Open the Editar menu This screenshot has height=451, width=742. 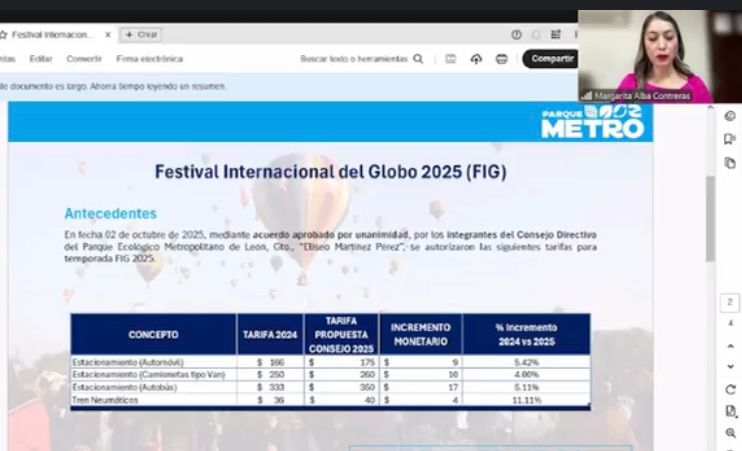[x=41, y=59]
